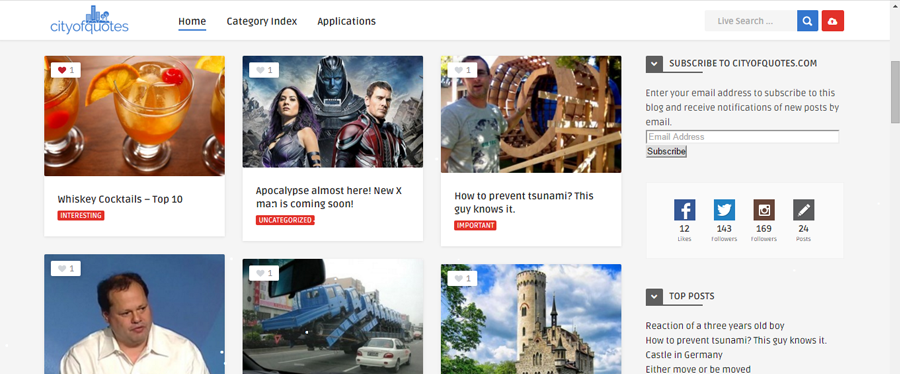Screen dimensions: 900x374
Task: Open the IMPORTANT category tag
Action: point(475,225)
